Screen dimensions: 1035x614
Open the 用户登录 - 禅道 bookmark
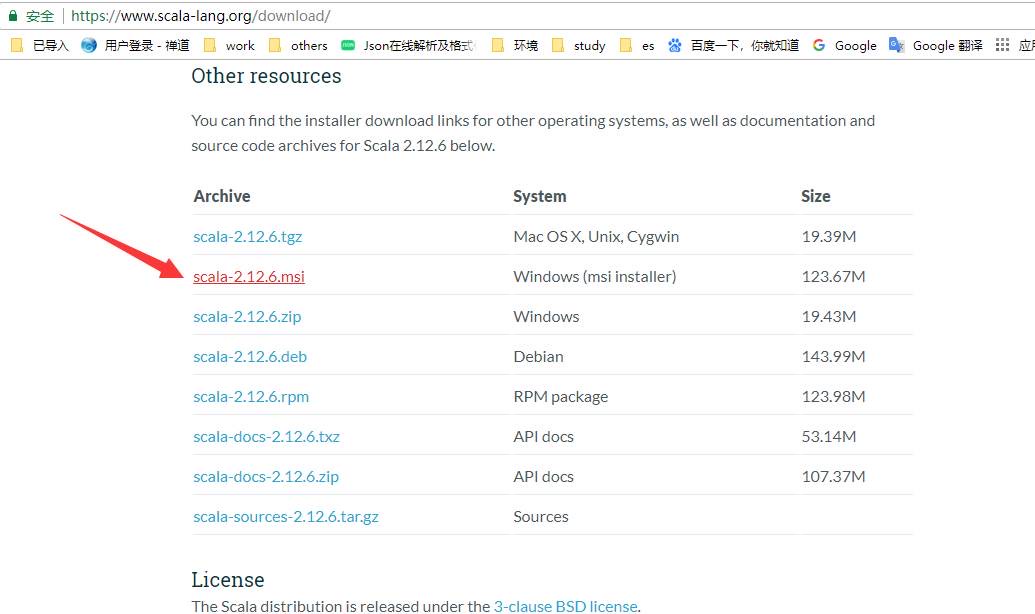(x=135, y=45)
